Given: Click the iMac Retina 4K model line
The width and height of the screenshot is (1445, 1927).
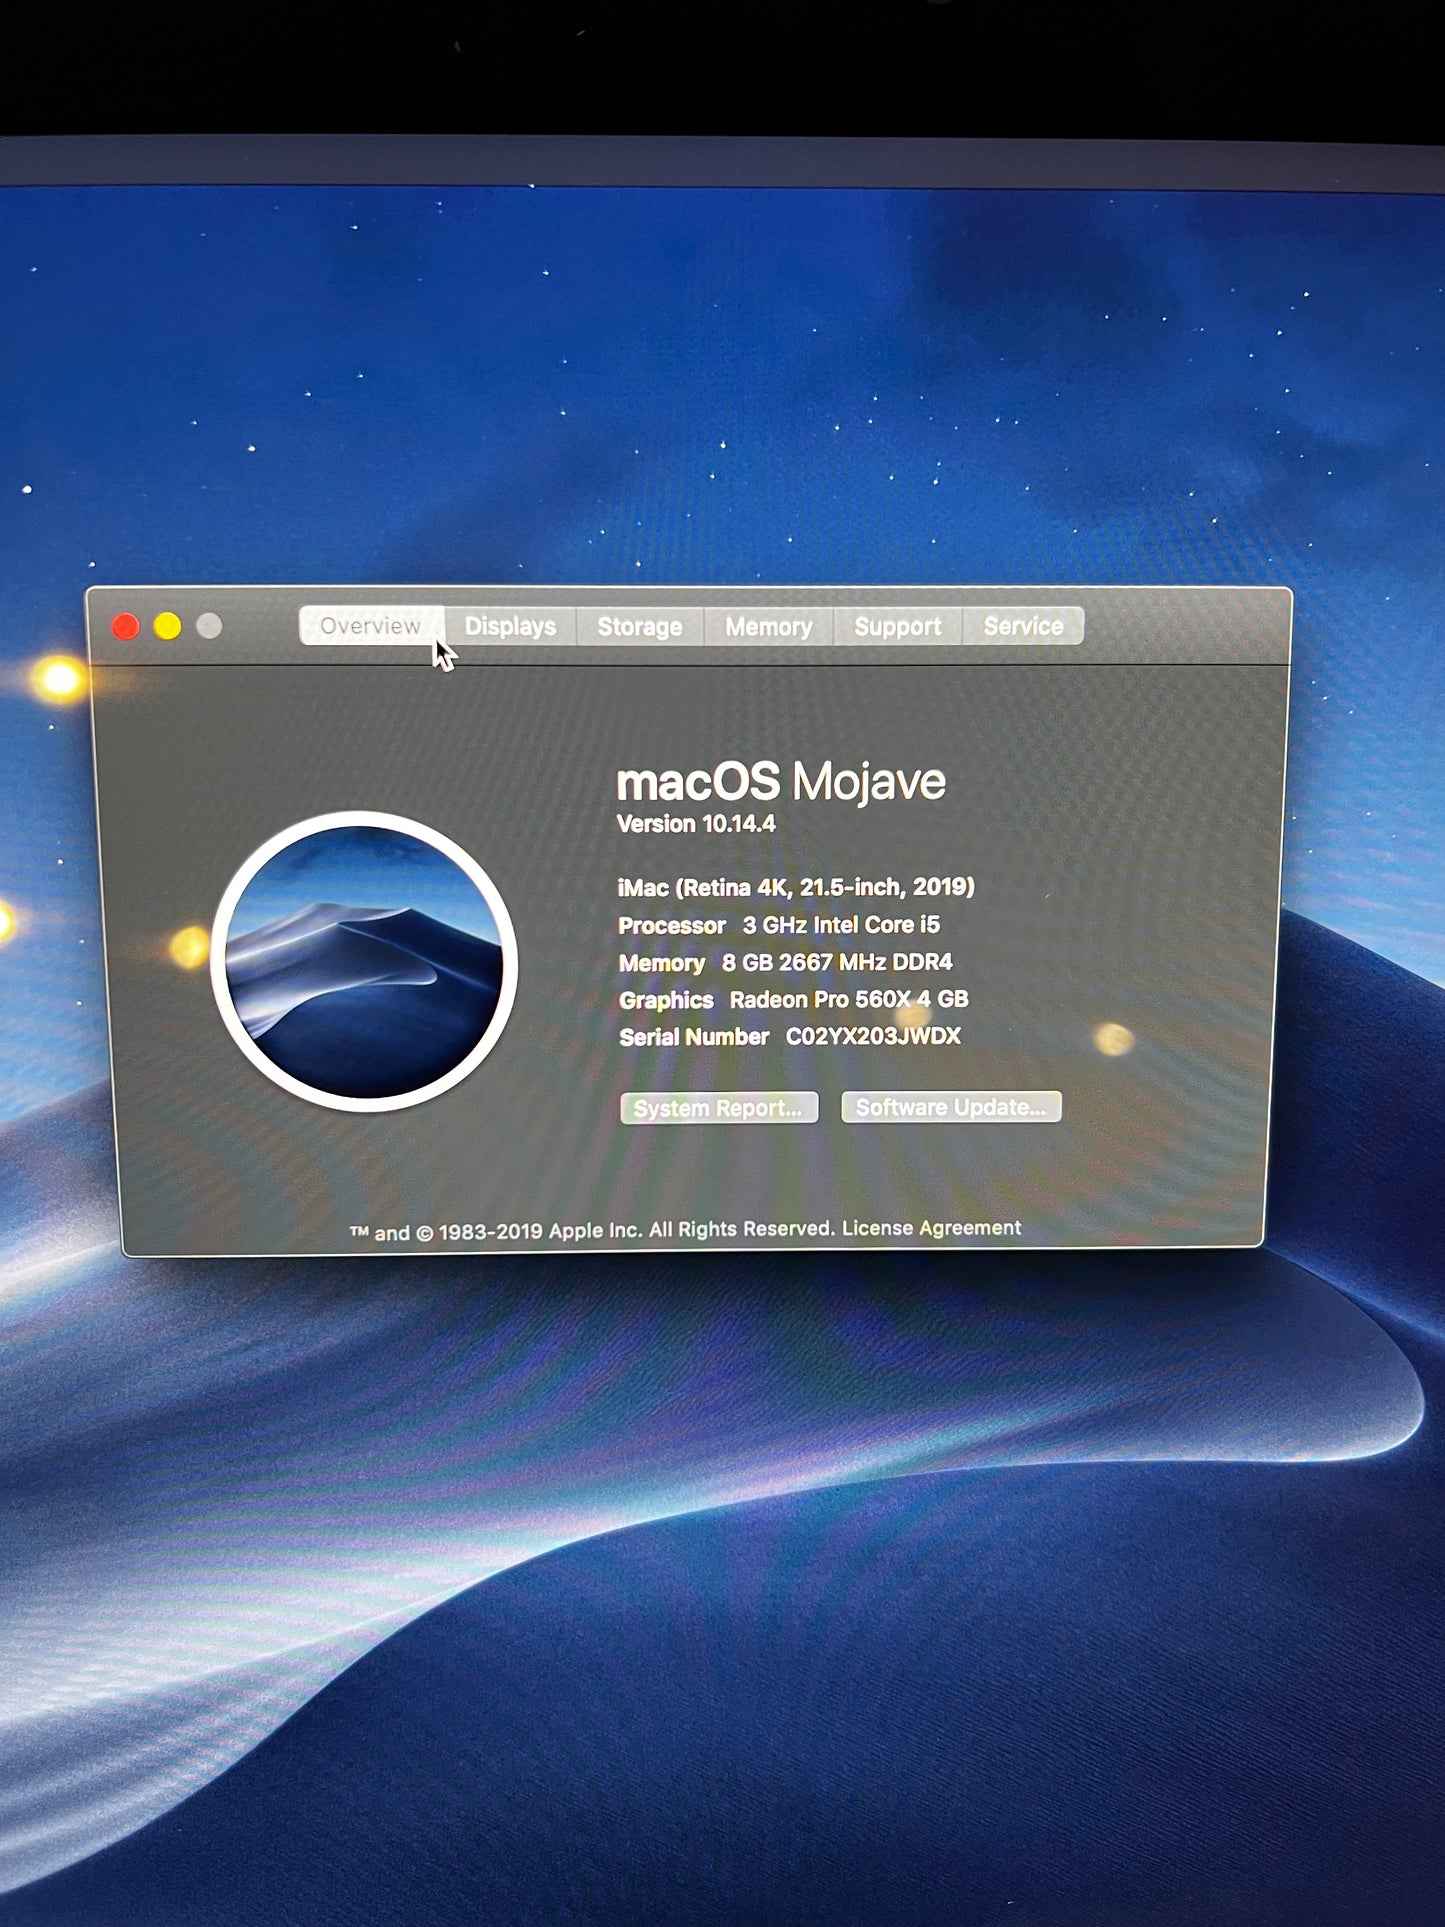Looking at the screenshot, I should tap(796, 887).
